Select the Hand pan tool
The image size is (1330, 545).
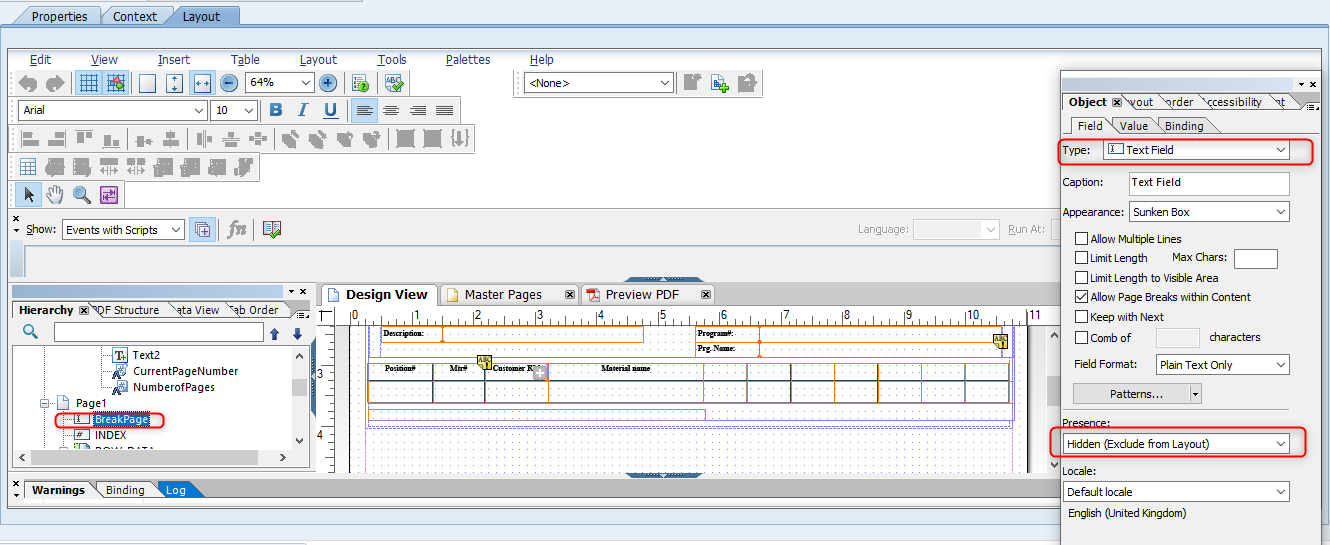(x=55, y=194)
